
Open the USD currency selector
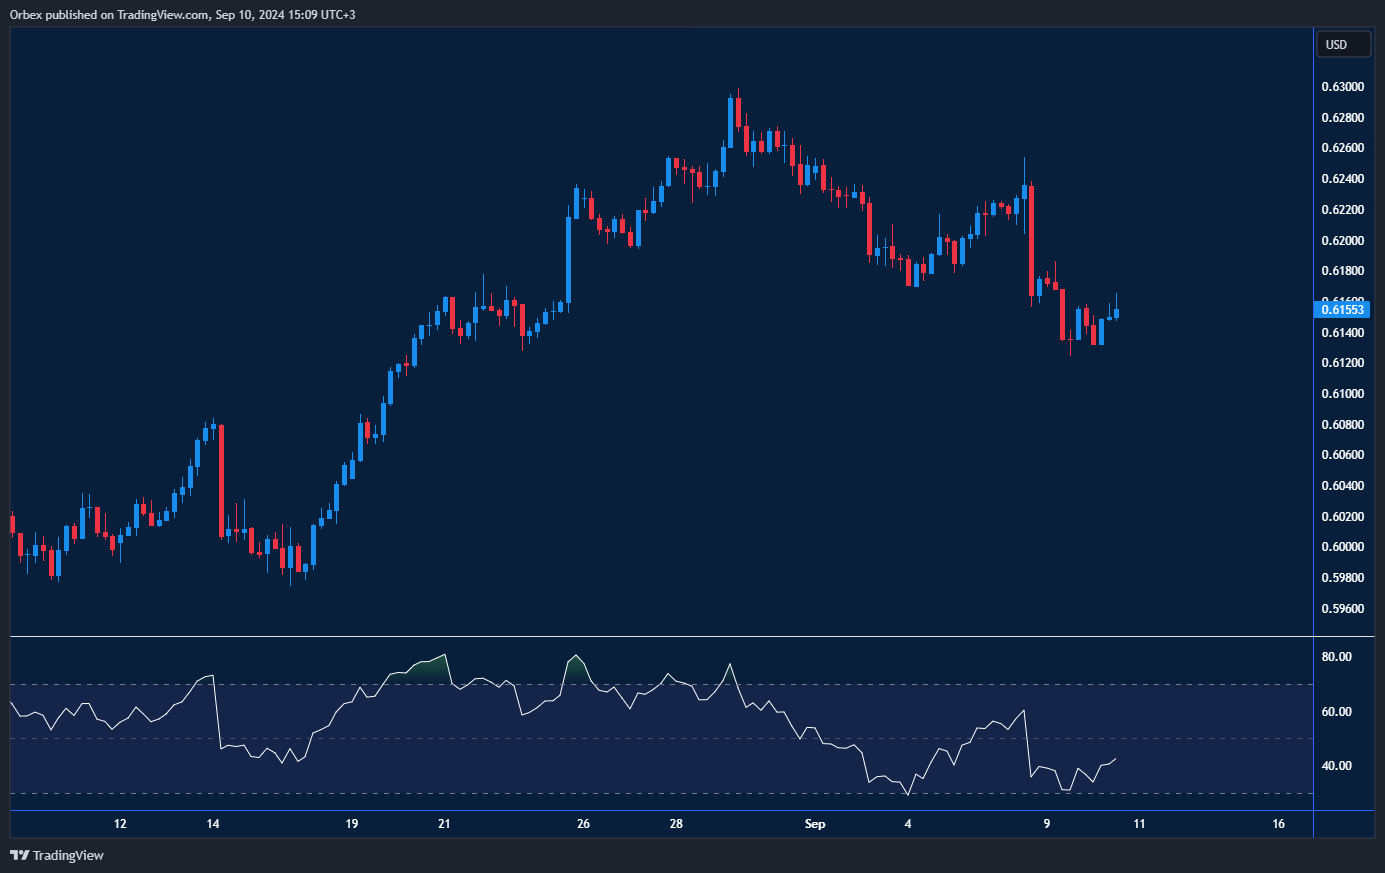point(1341,45)
